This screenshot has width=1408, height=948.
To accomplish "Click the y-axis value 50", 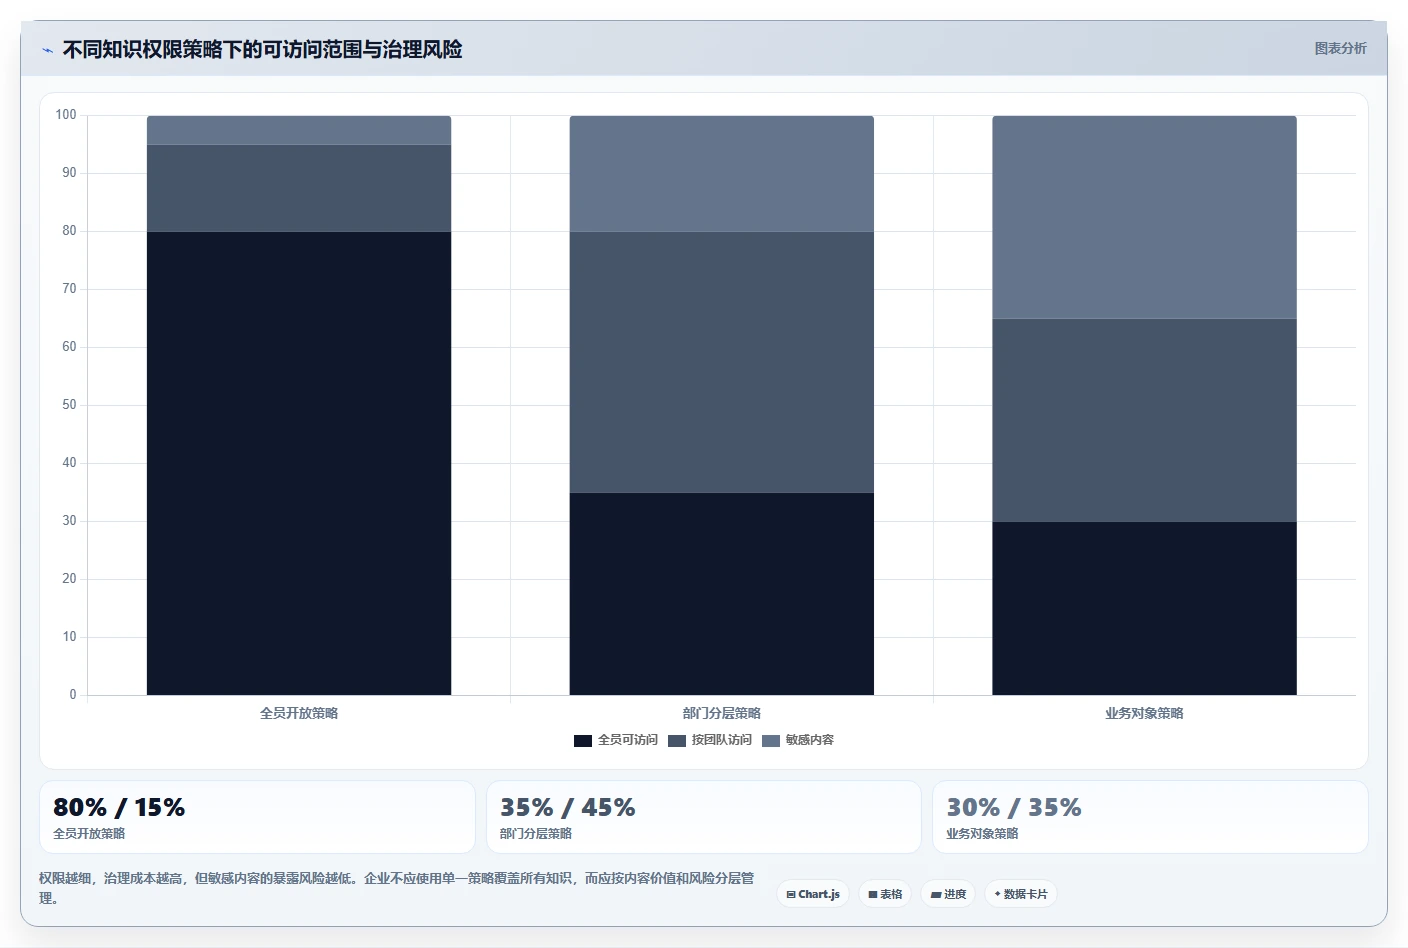I will tap(69, 405).
